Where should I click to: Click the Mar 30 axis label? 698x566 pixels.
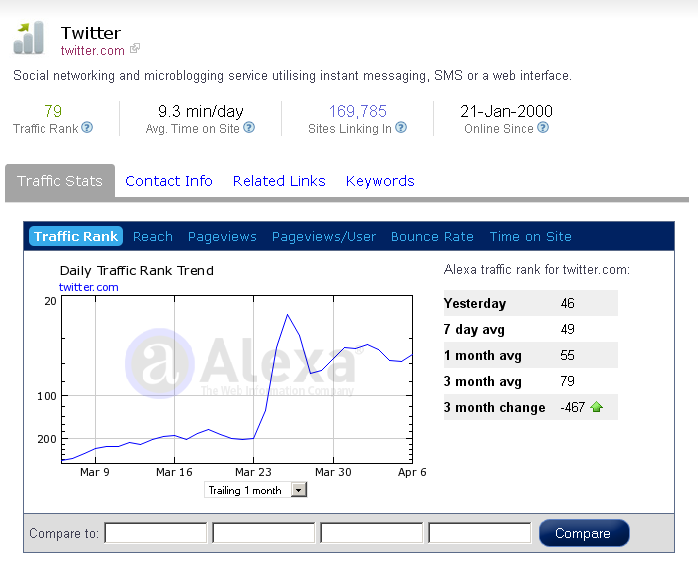(333, 472)
